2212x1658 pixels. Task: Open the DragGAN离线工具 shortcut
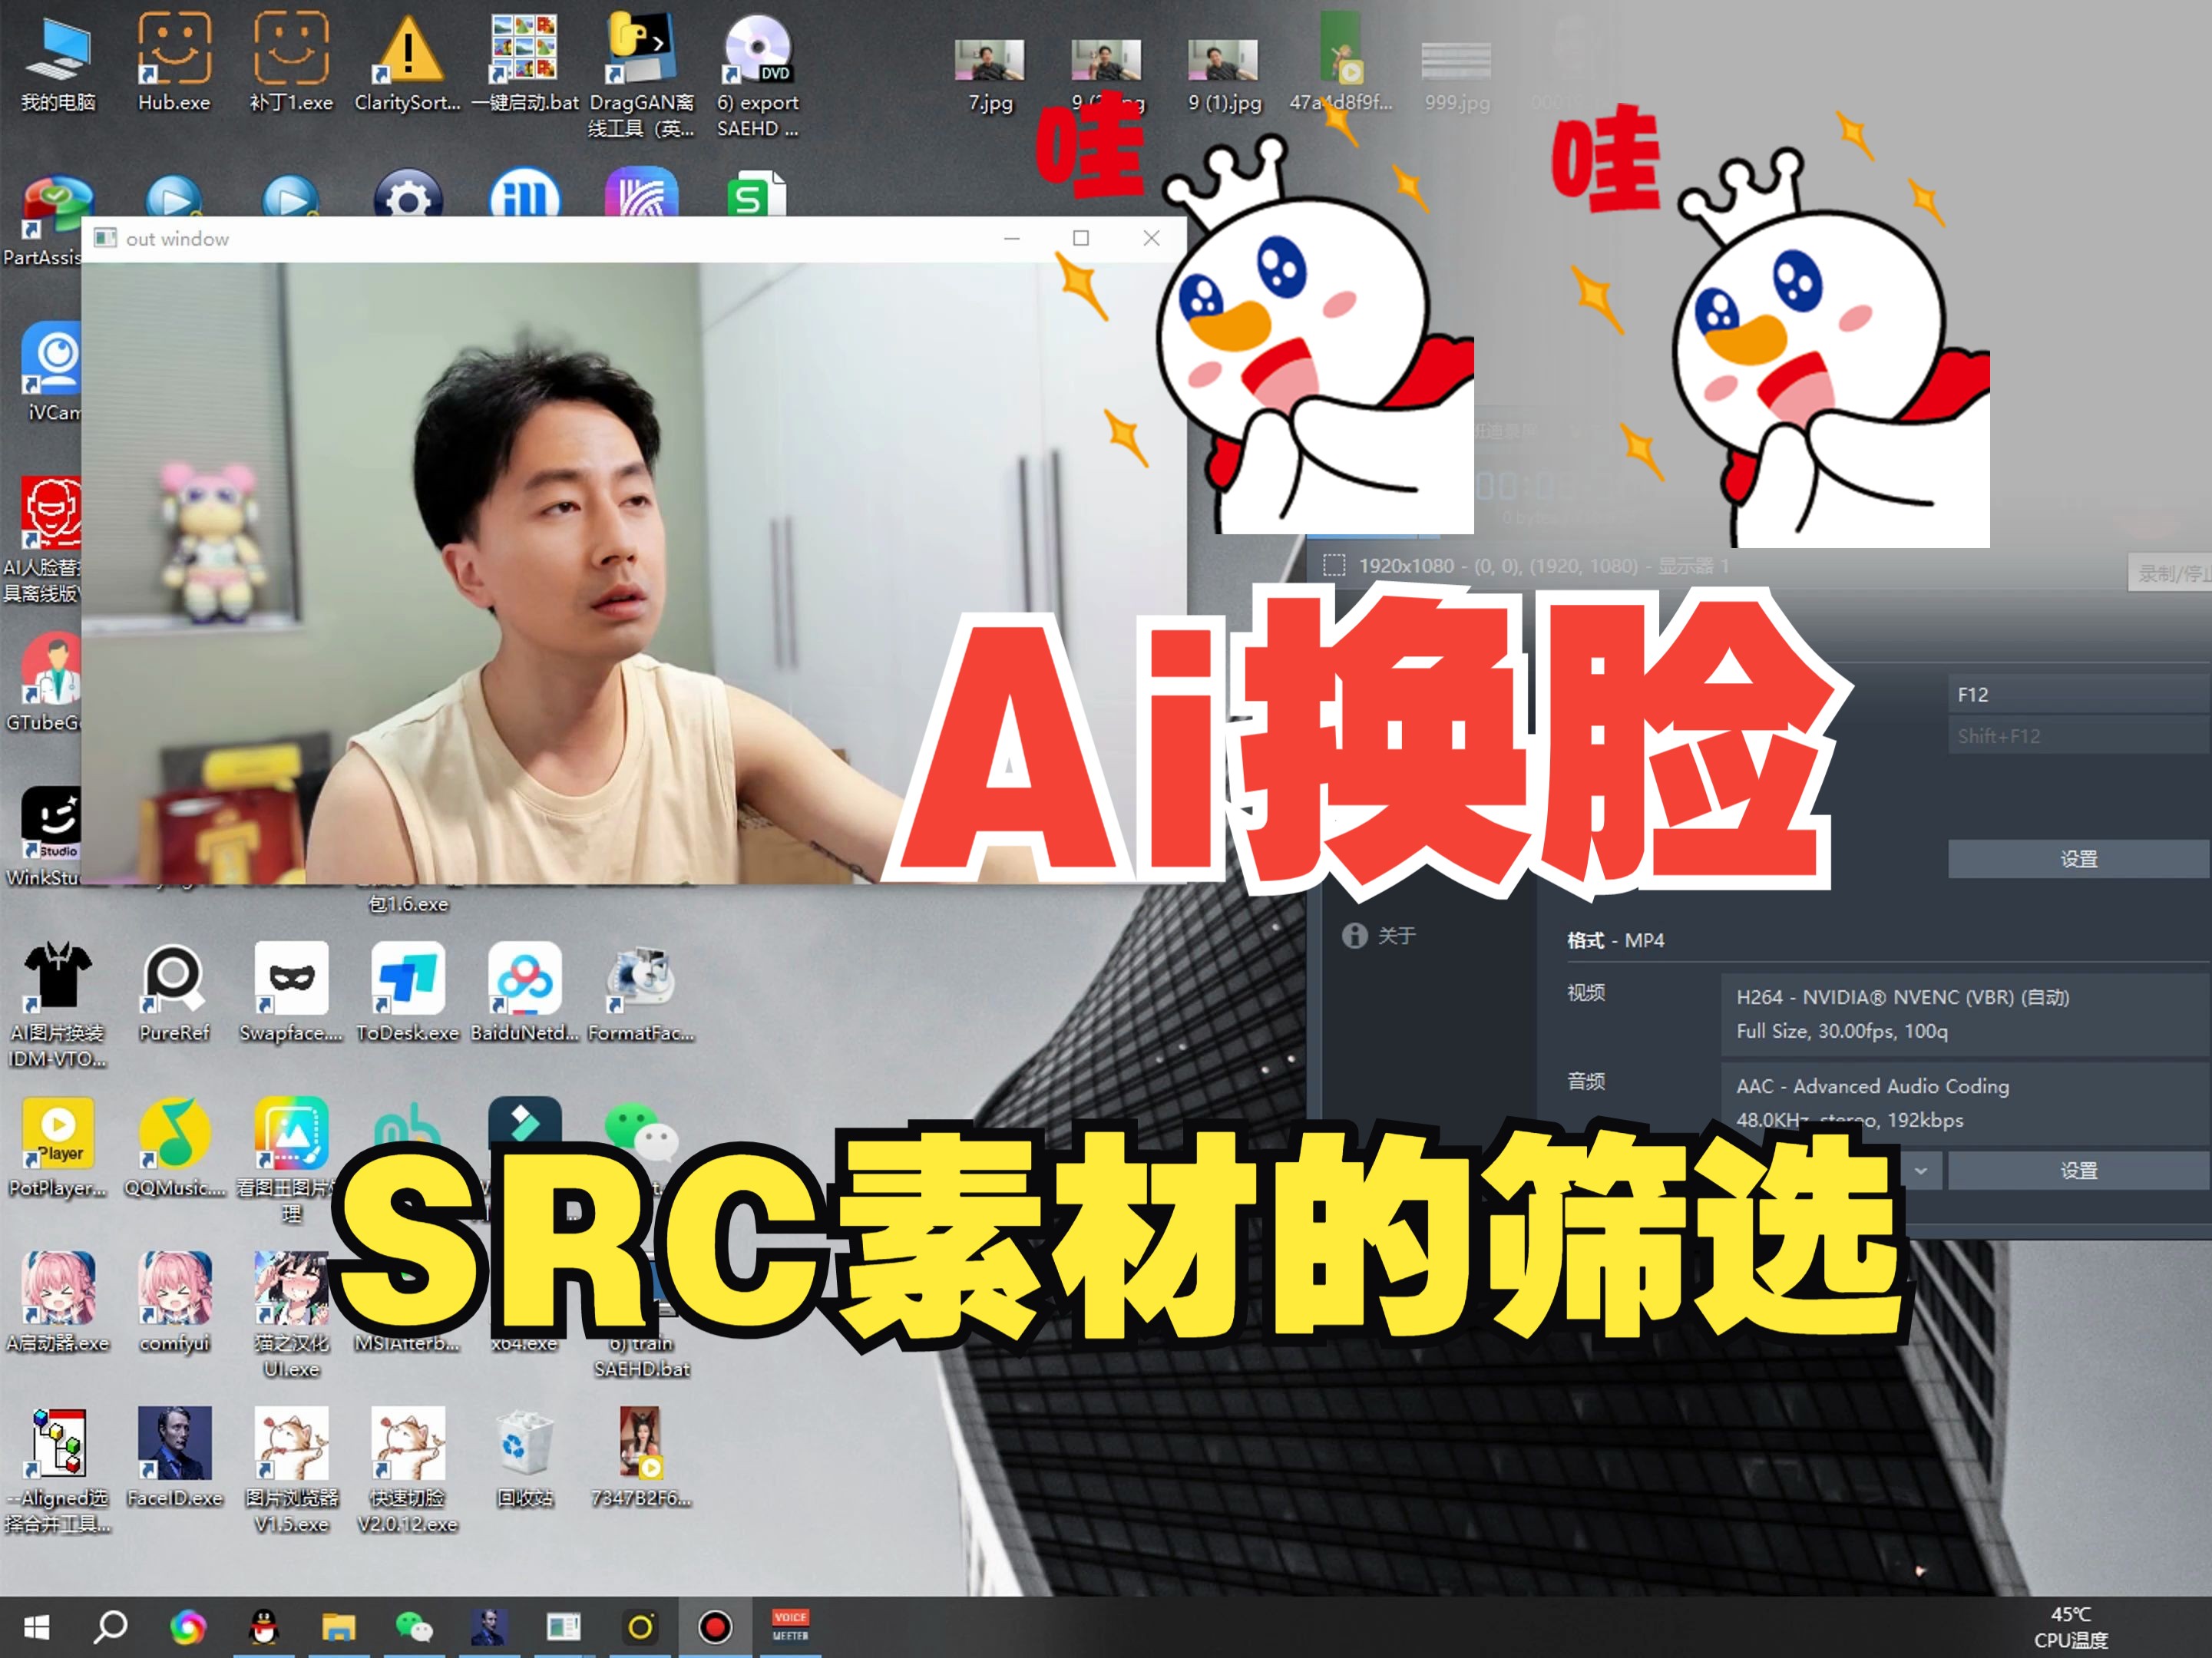(x=641, y=75)
